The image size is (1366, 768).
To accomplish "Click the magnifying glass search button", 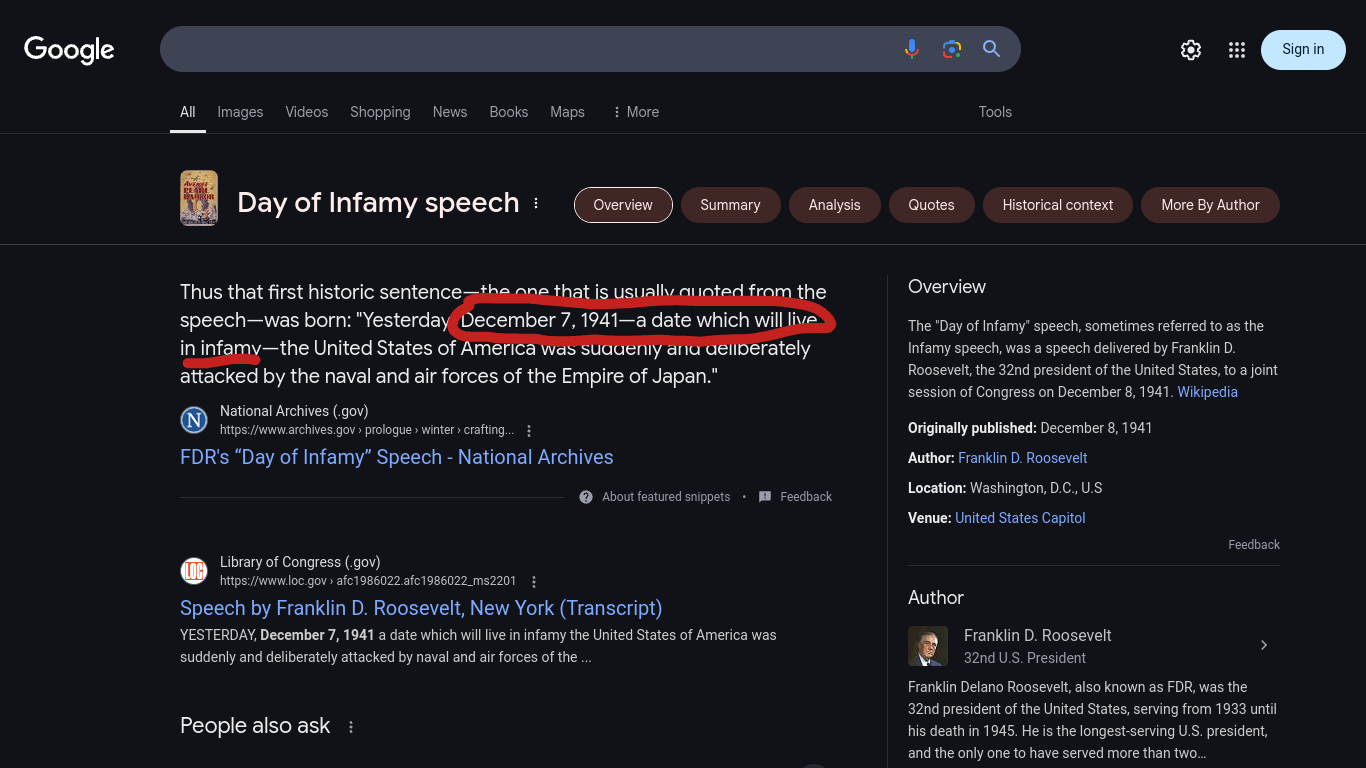I will point(991,49).
